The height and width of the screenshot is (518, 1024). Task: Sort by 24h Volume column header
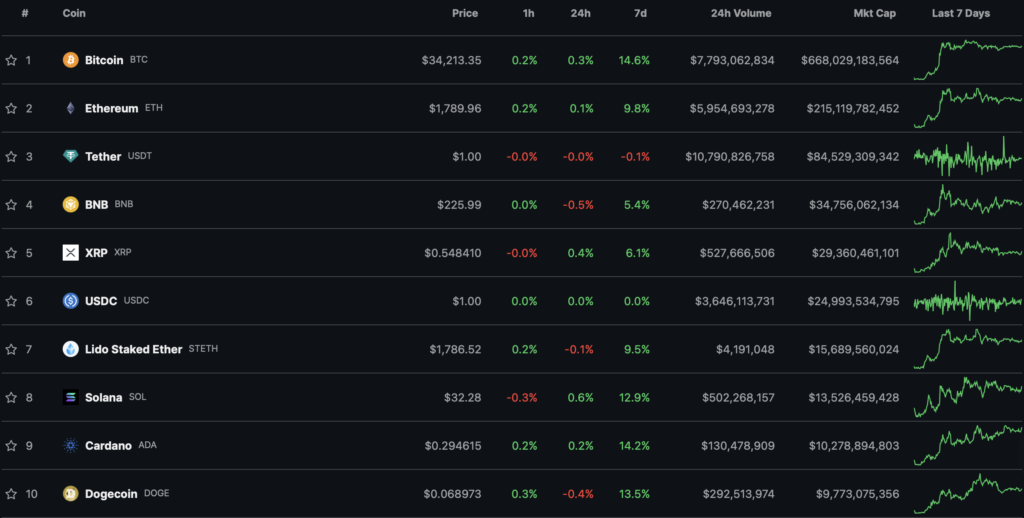[740, 14]
